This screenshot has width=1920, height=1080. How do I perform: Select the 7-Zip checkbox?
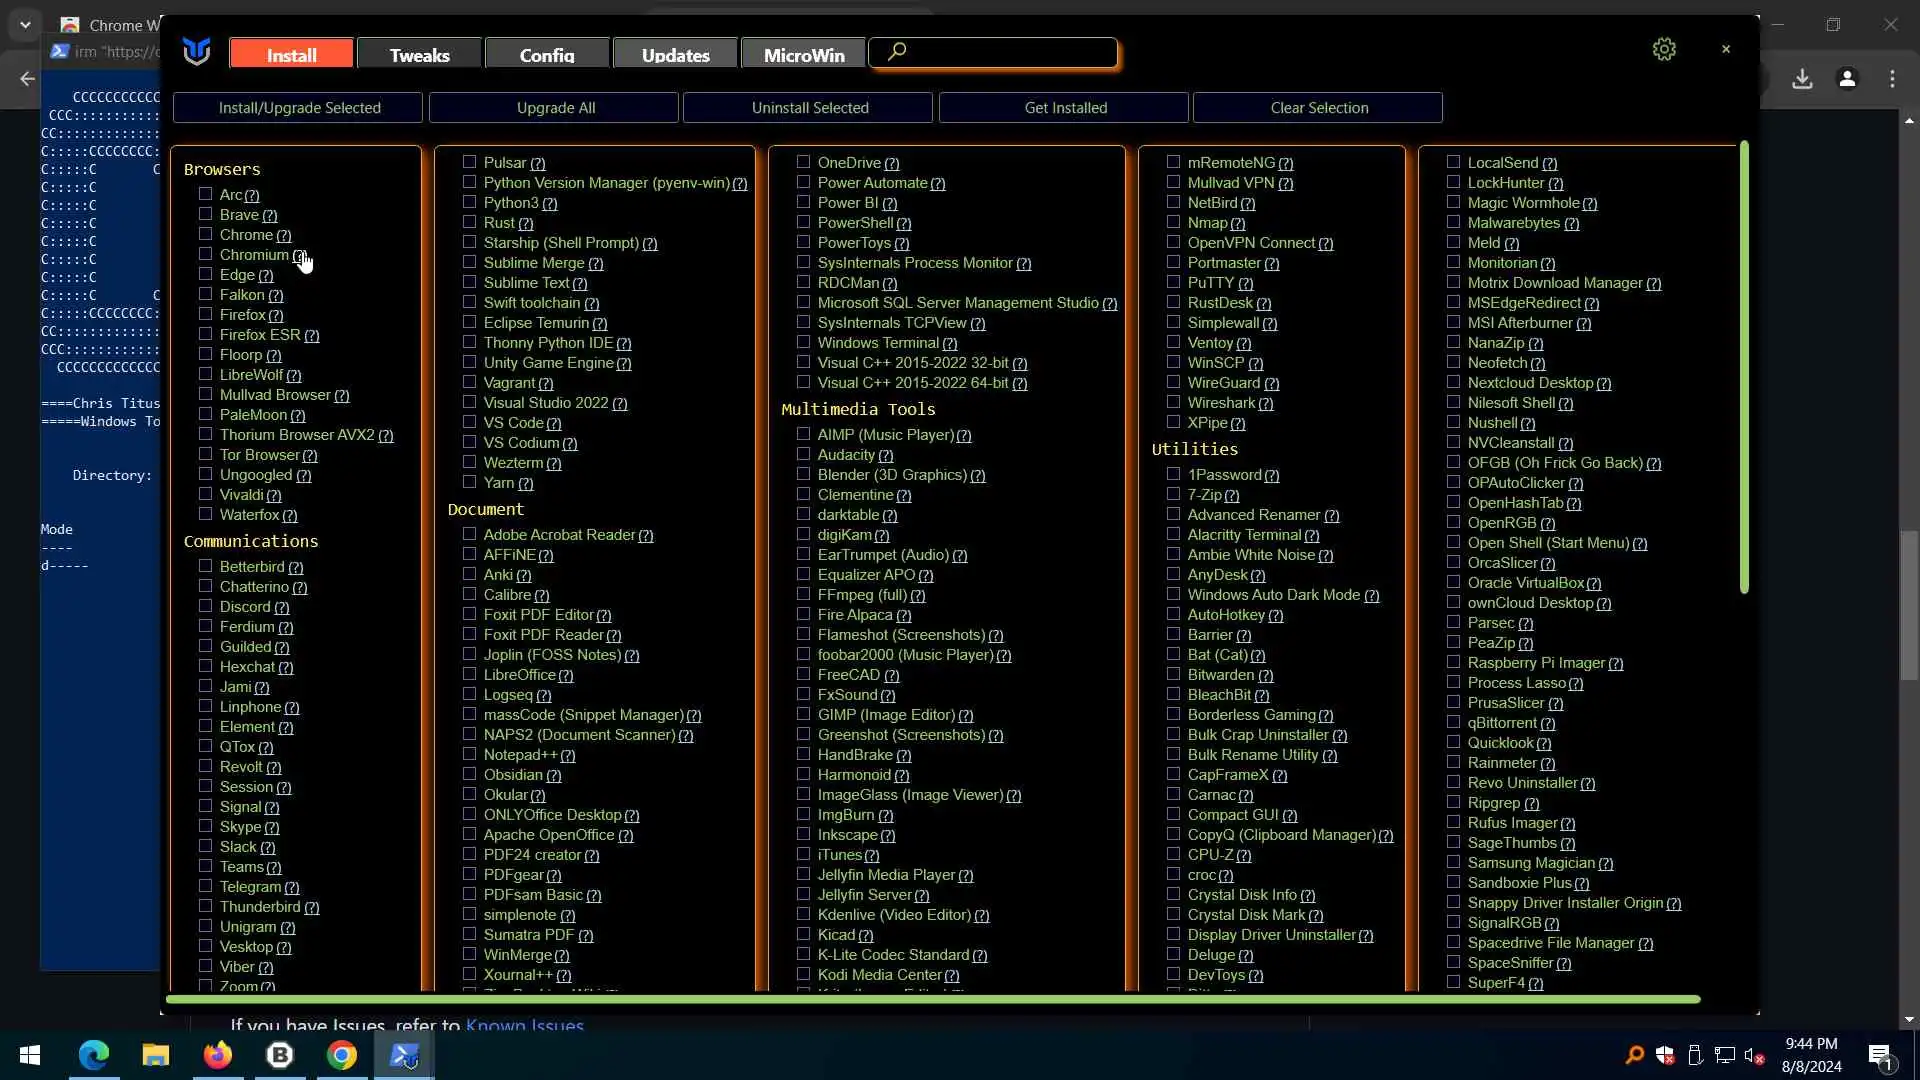1173,494
